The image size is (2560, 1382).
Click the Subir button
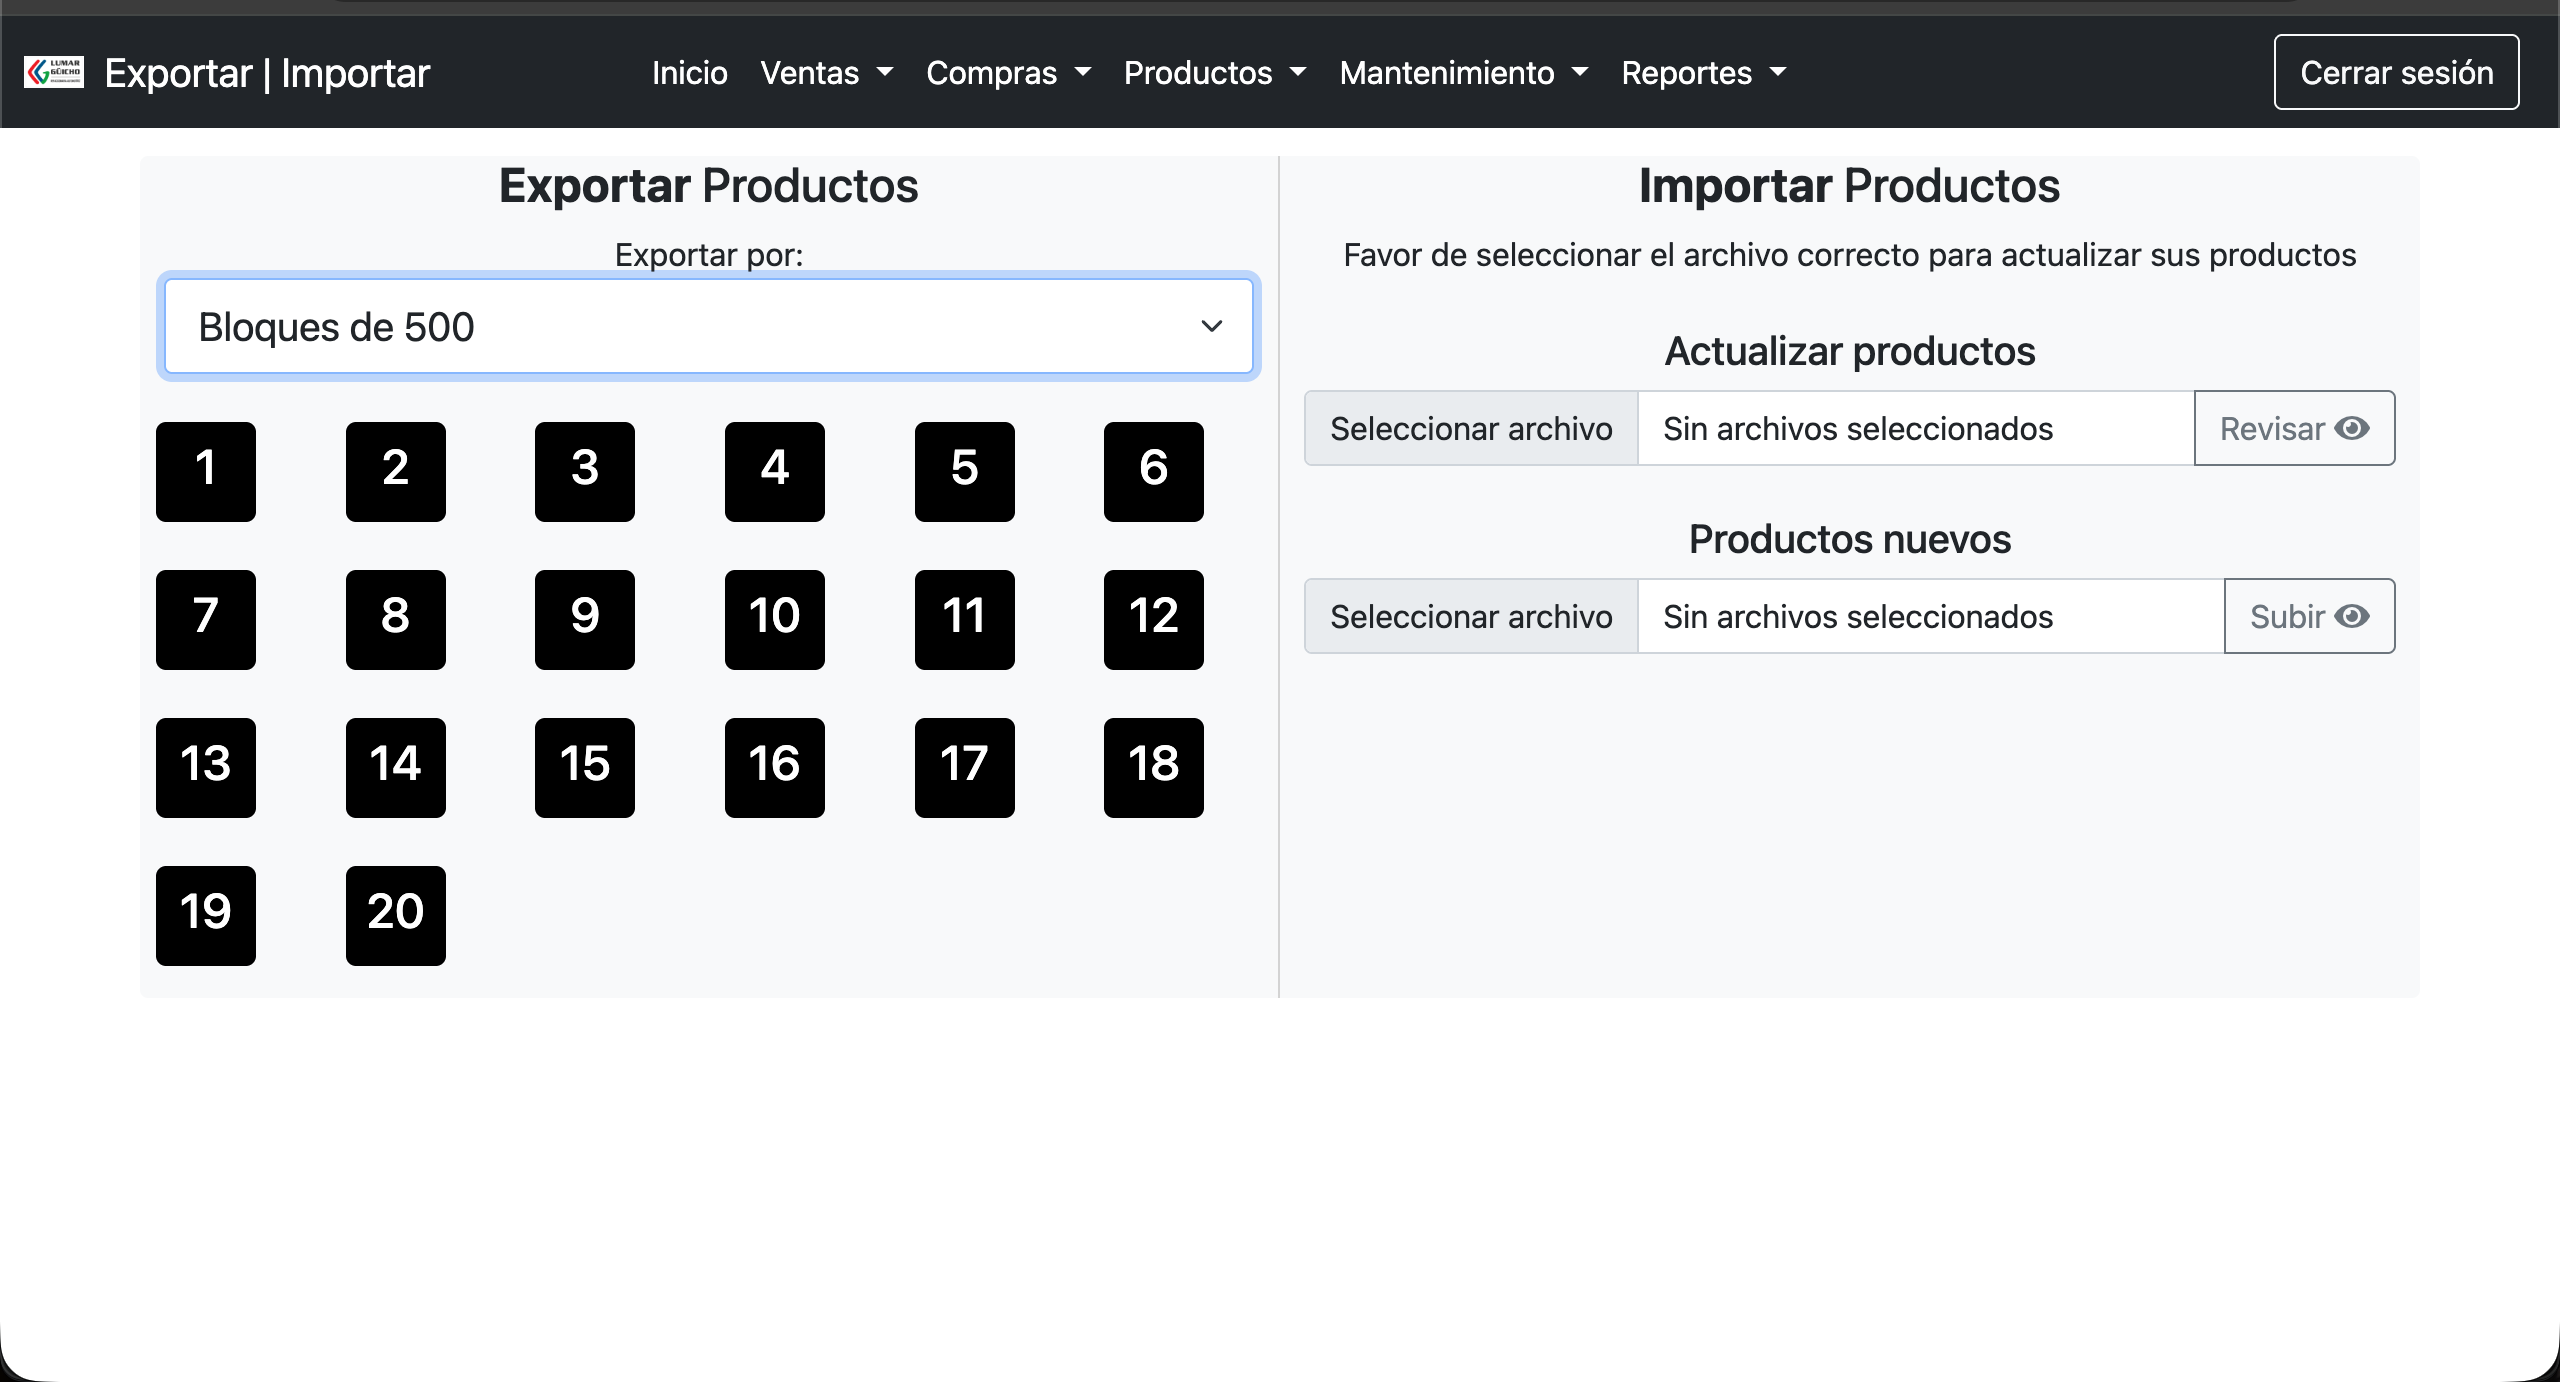(2309, 616)
